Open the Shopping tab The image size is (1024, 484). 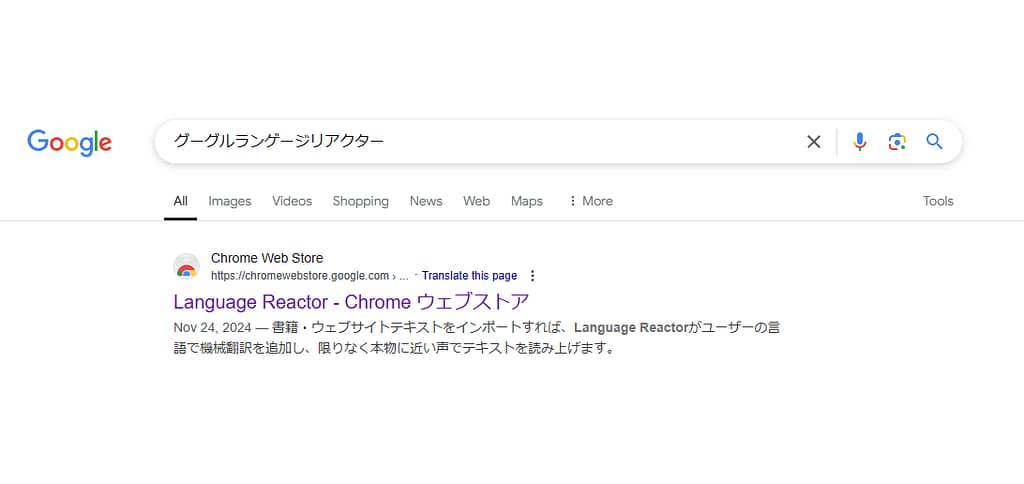coord(360,201)
